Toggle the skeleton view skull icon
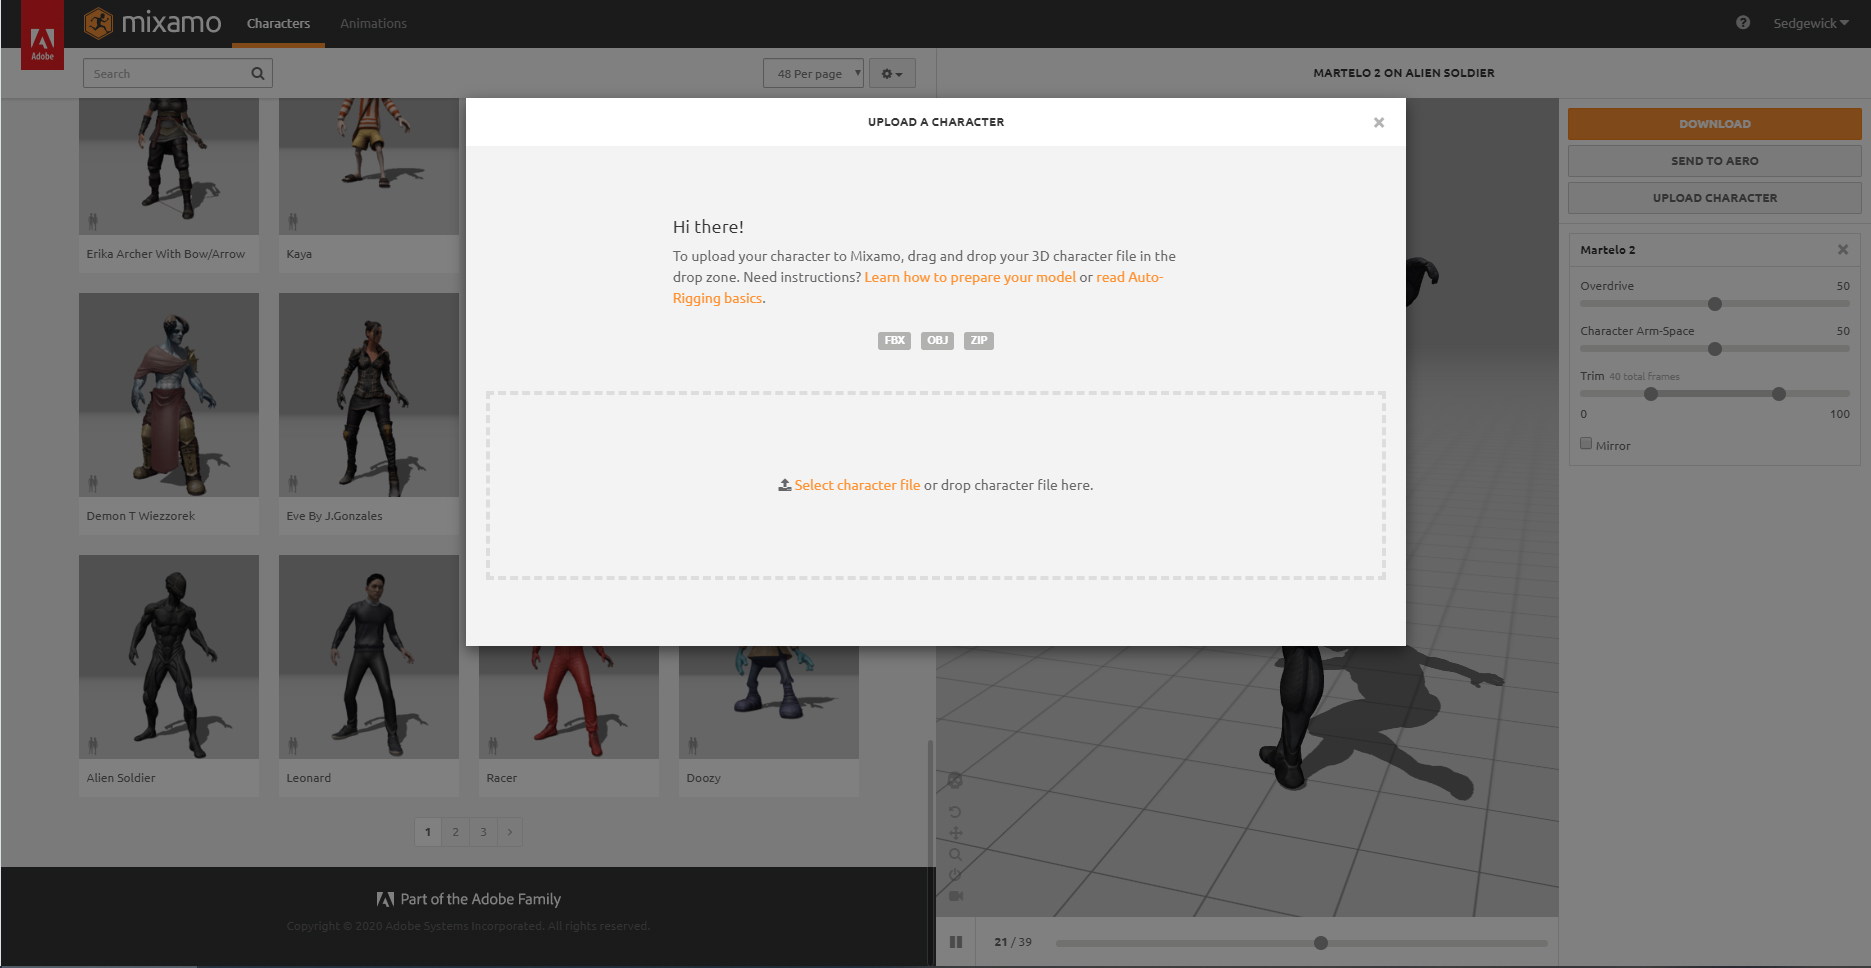The height and width of the screenshot is (968, 1871). pos(955,780)
